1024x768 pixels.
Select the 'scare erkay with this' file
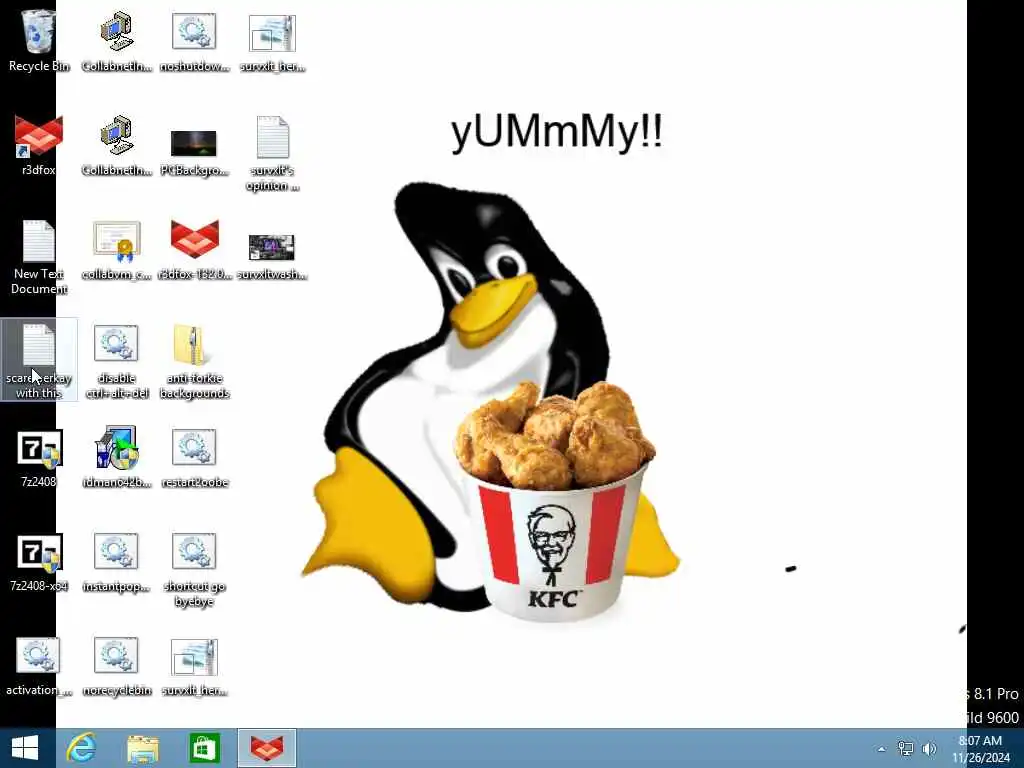pyautogui.click(x=39, y=360)
